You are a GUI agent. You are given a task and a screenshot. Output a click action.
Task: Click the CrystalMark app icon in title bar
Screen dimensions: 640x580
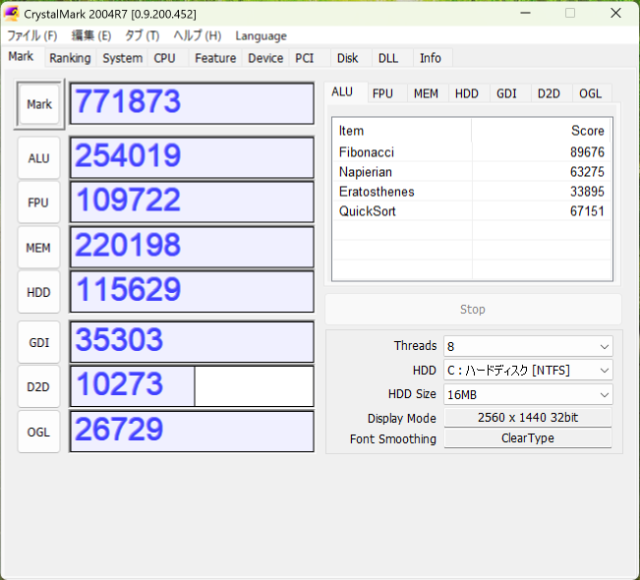coord(12,14)
